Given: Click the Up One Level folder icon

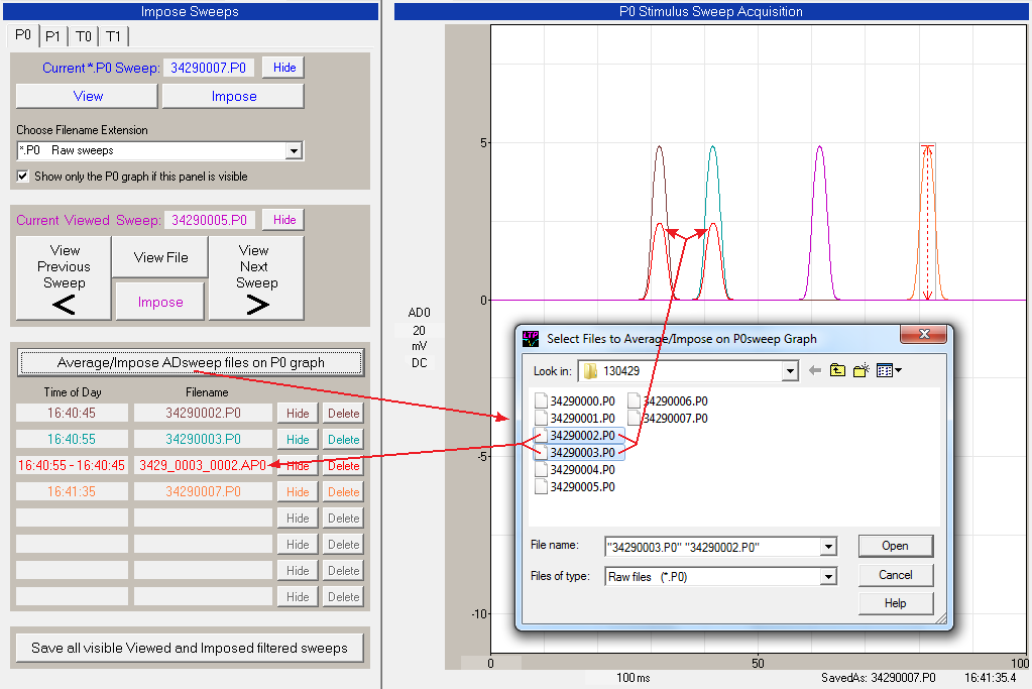Looking at the screenshot, I should (837, 371).
